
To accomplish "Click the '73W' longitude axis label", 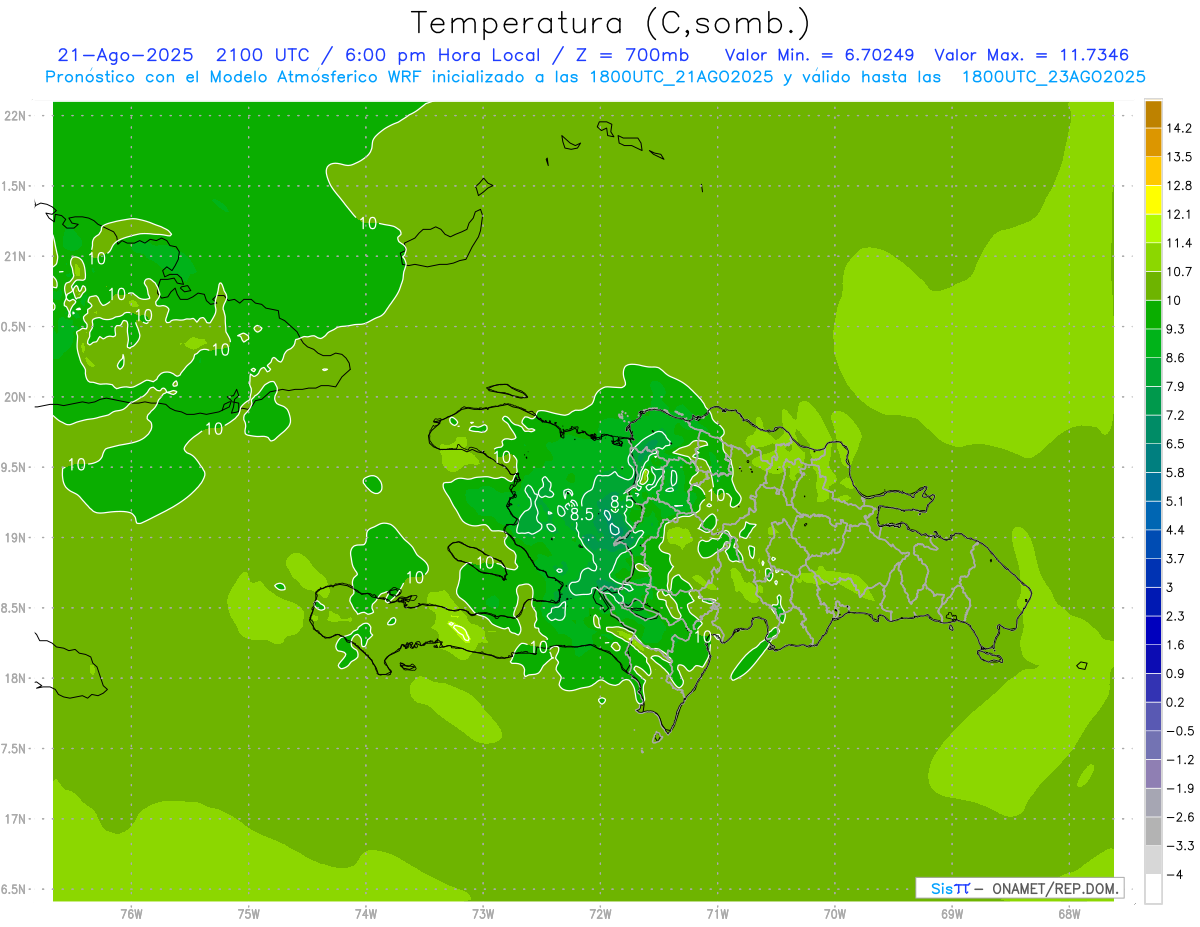I will tap(483, 914).
